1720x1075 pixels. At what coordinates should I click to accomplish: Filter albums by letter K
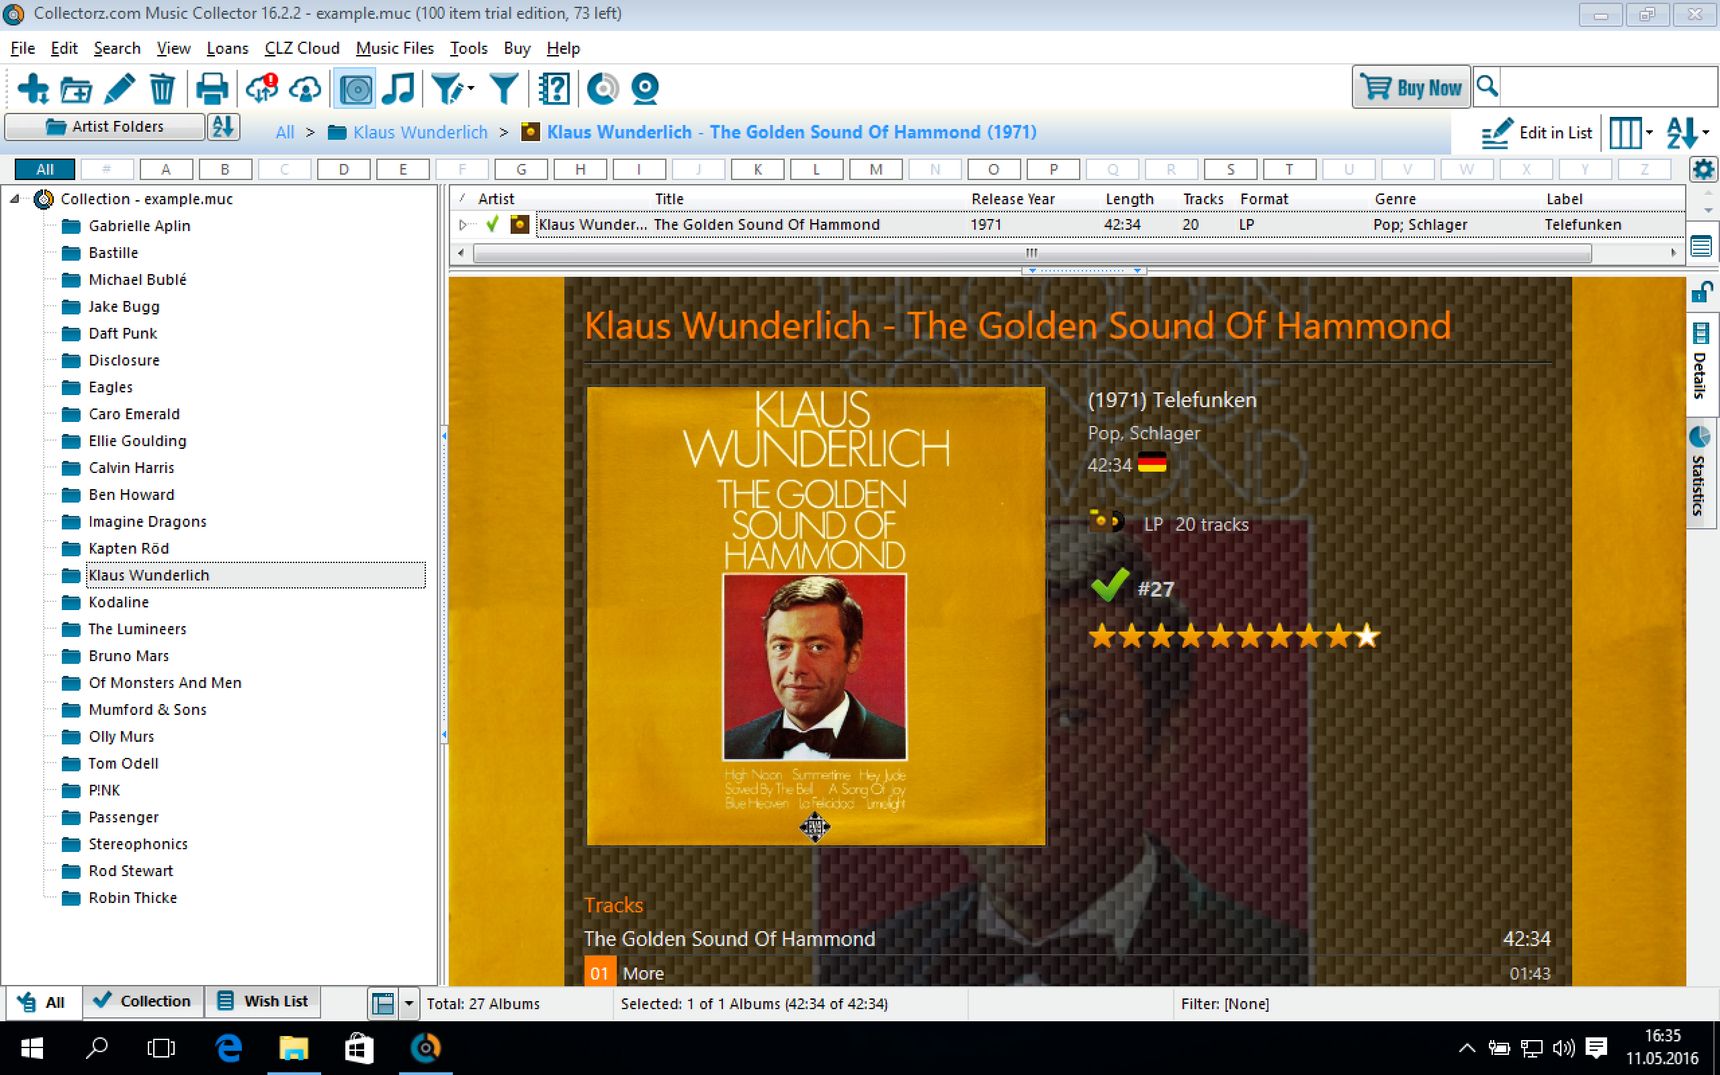(x=758, y=169)
